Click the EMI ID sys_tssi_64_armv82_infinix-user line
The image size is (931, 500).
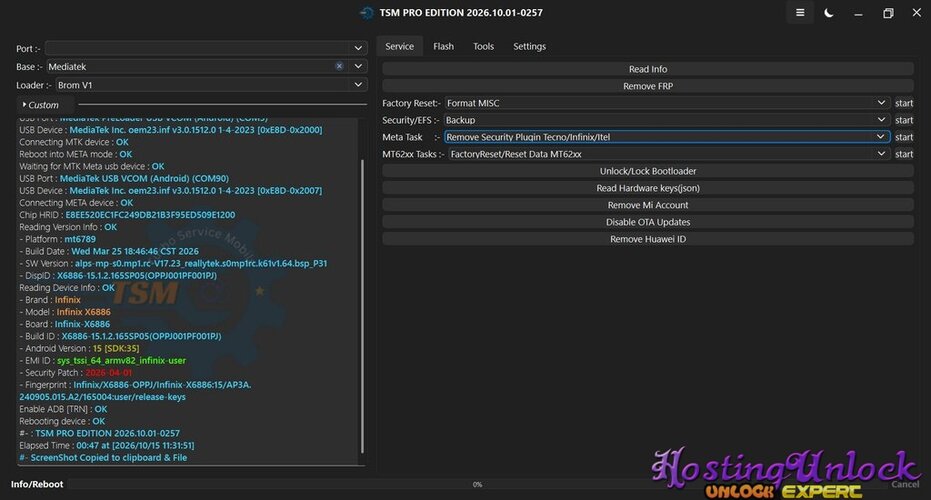point(102,360)
